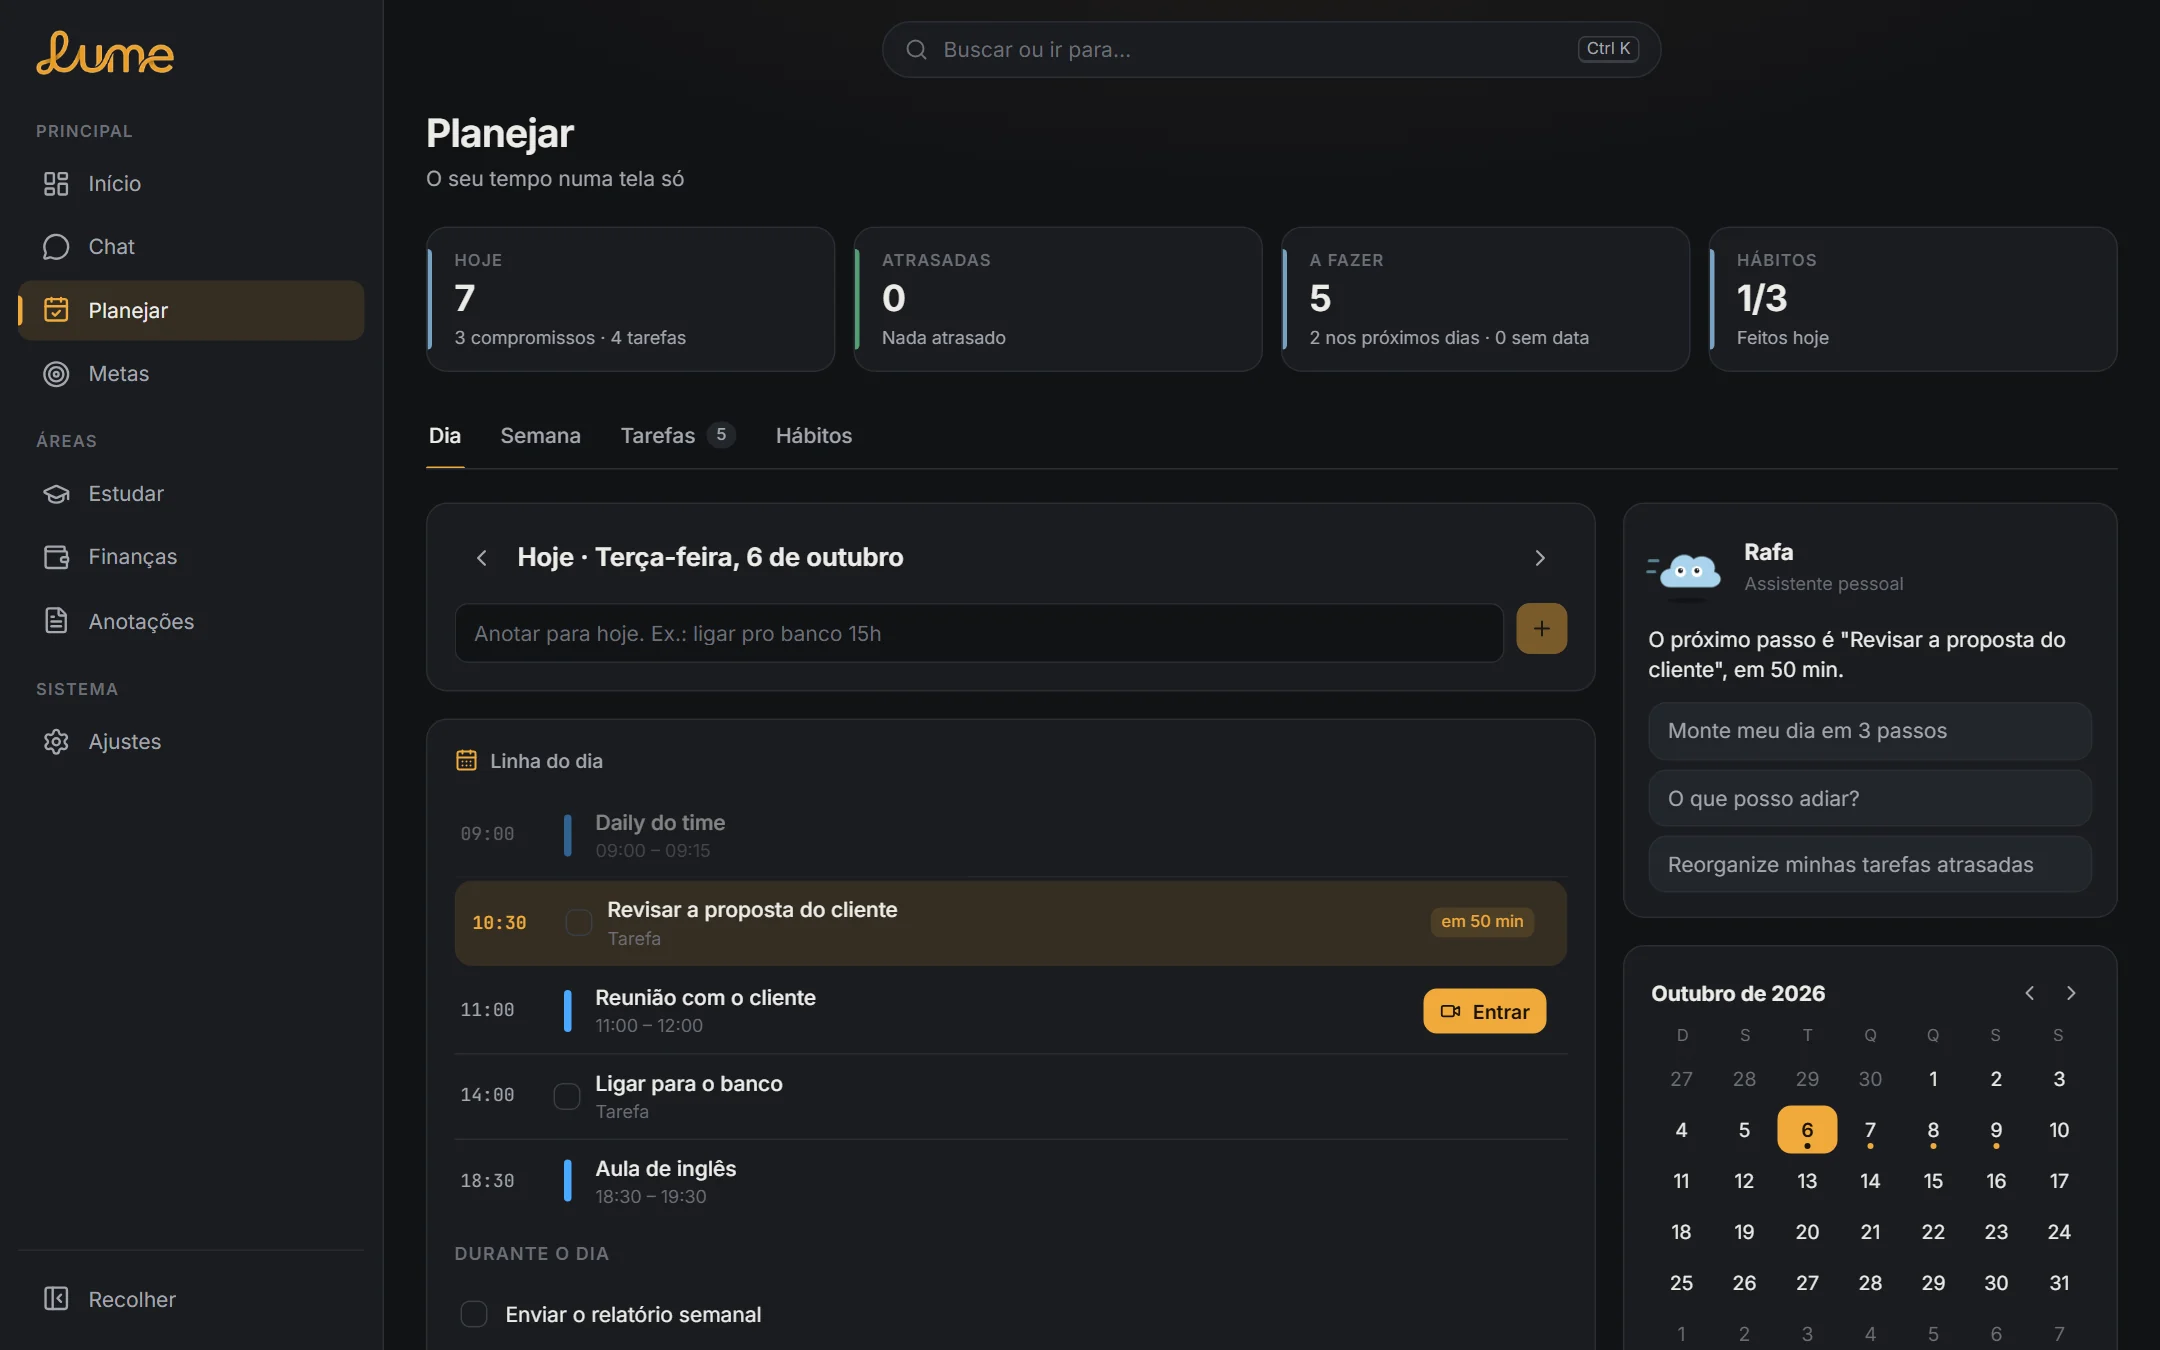The width and height of the screenshot is (2160, 1350).
Task: Open Anotações in the sidebar
Action: coord(191,621)
